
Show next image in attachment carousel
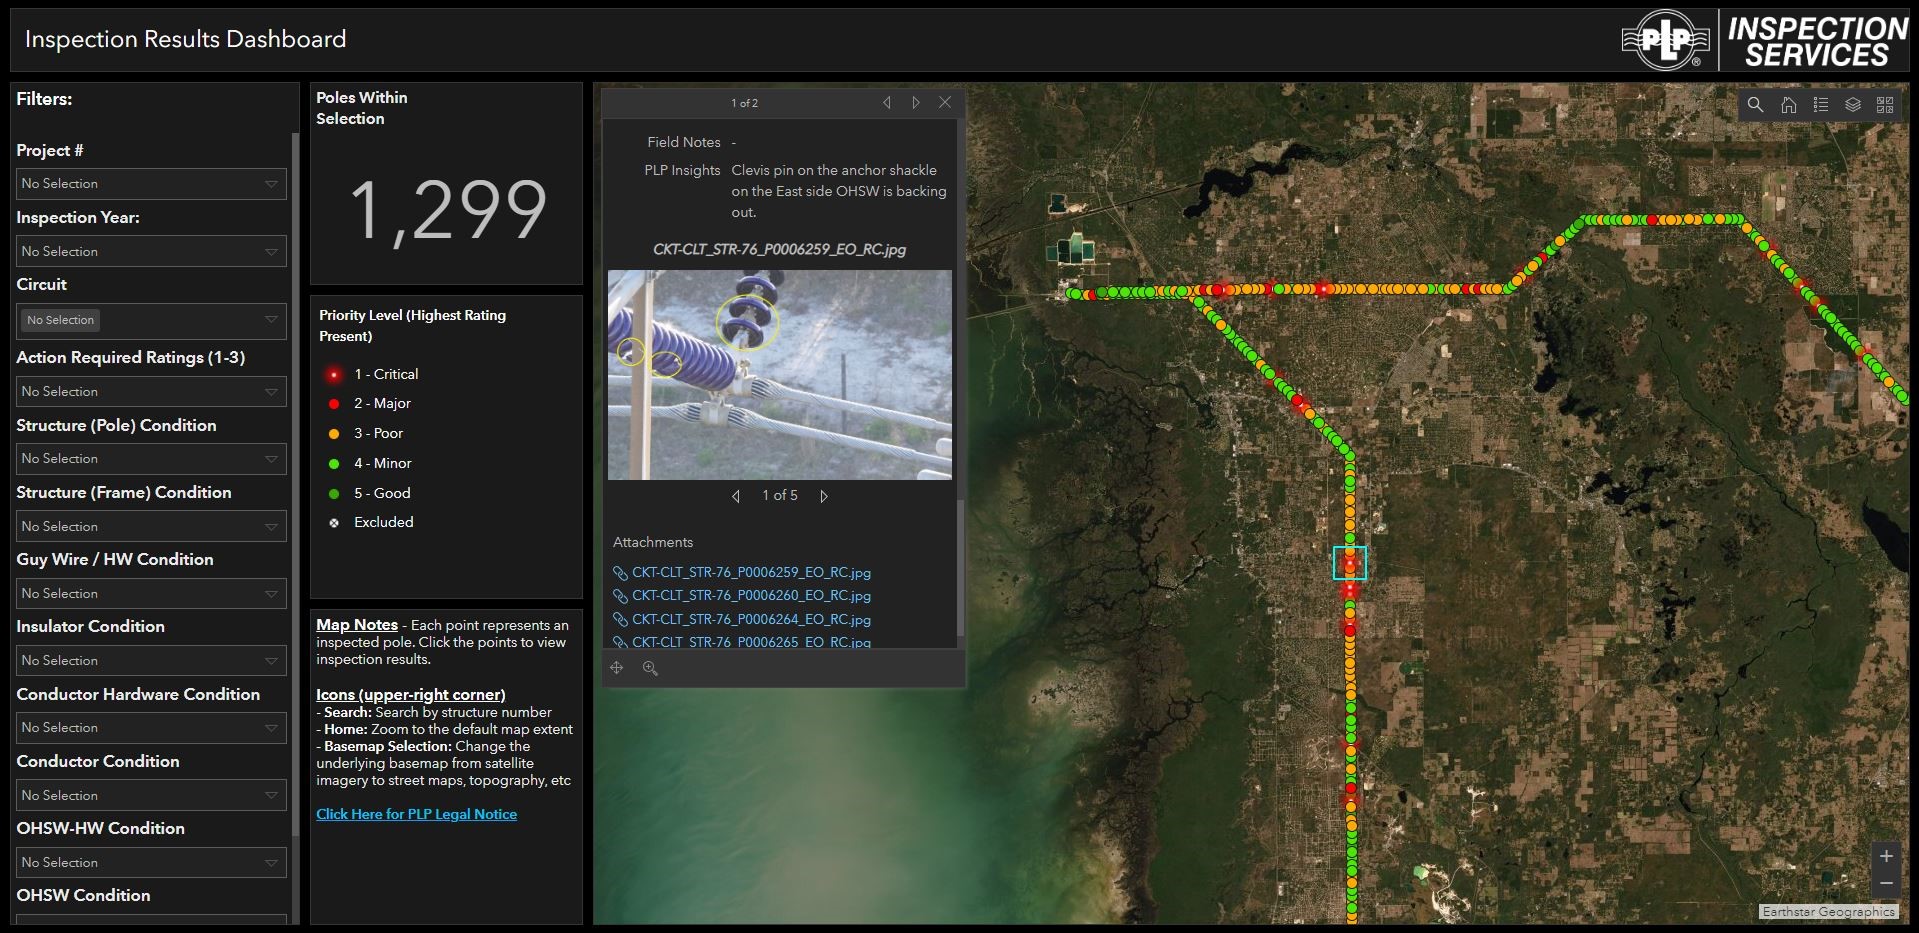(824, 496)
